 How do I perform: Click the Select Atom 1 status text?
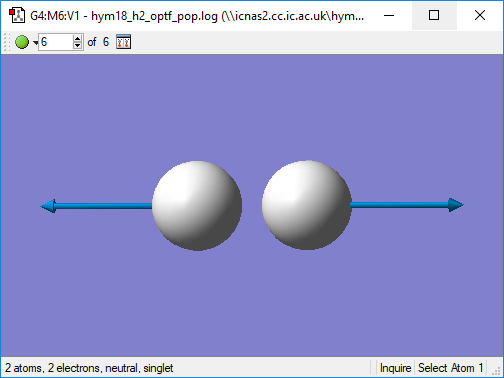click(x=451, y=368)
